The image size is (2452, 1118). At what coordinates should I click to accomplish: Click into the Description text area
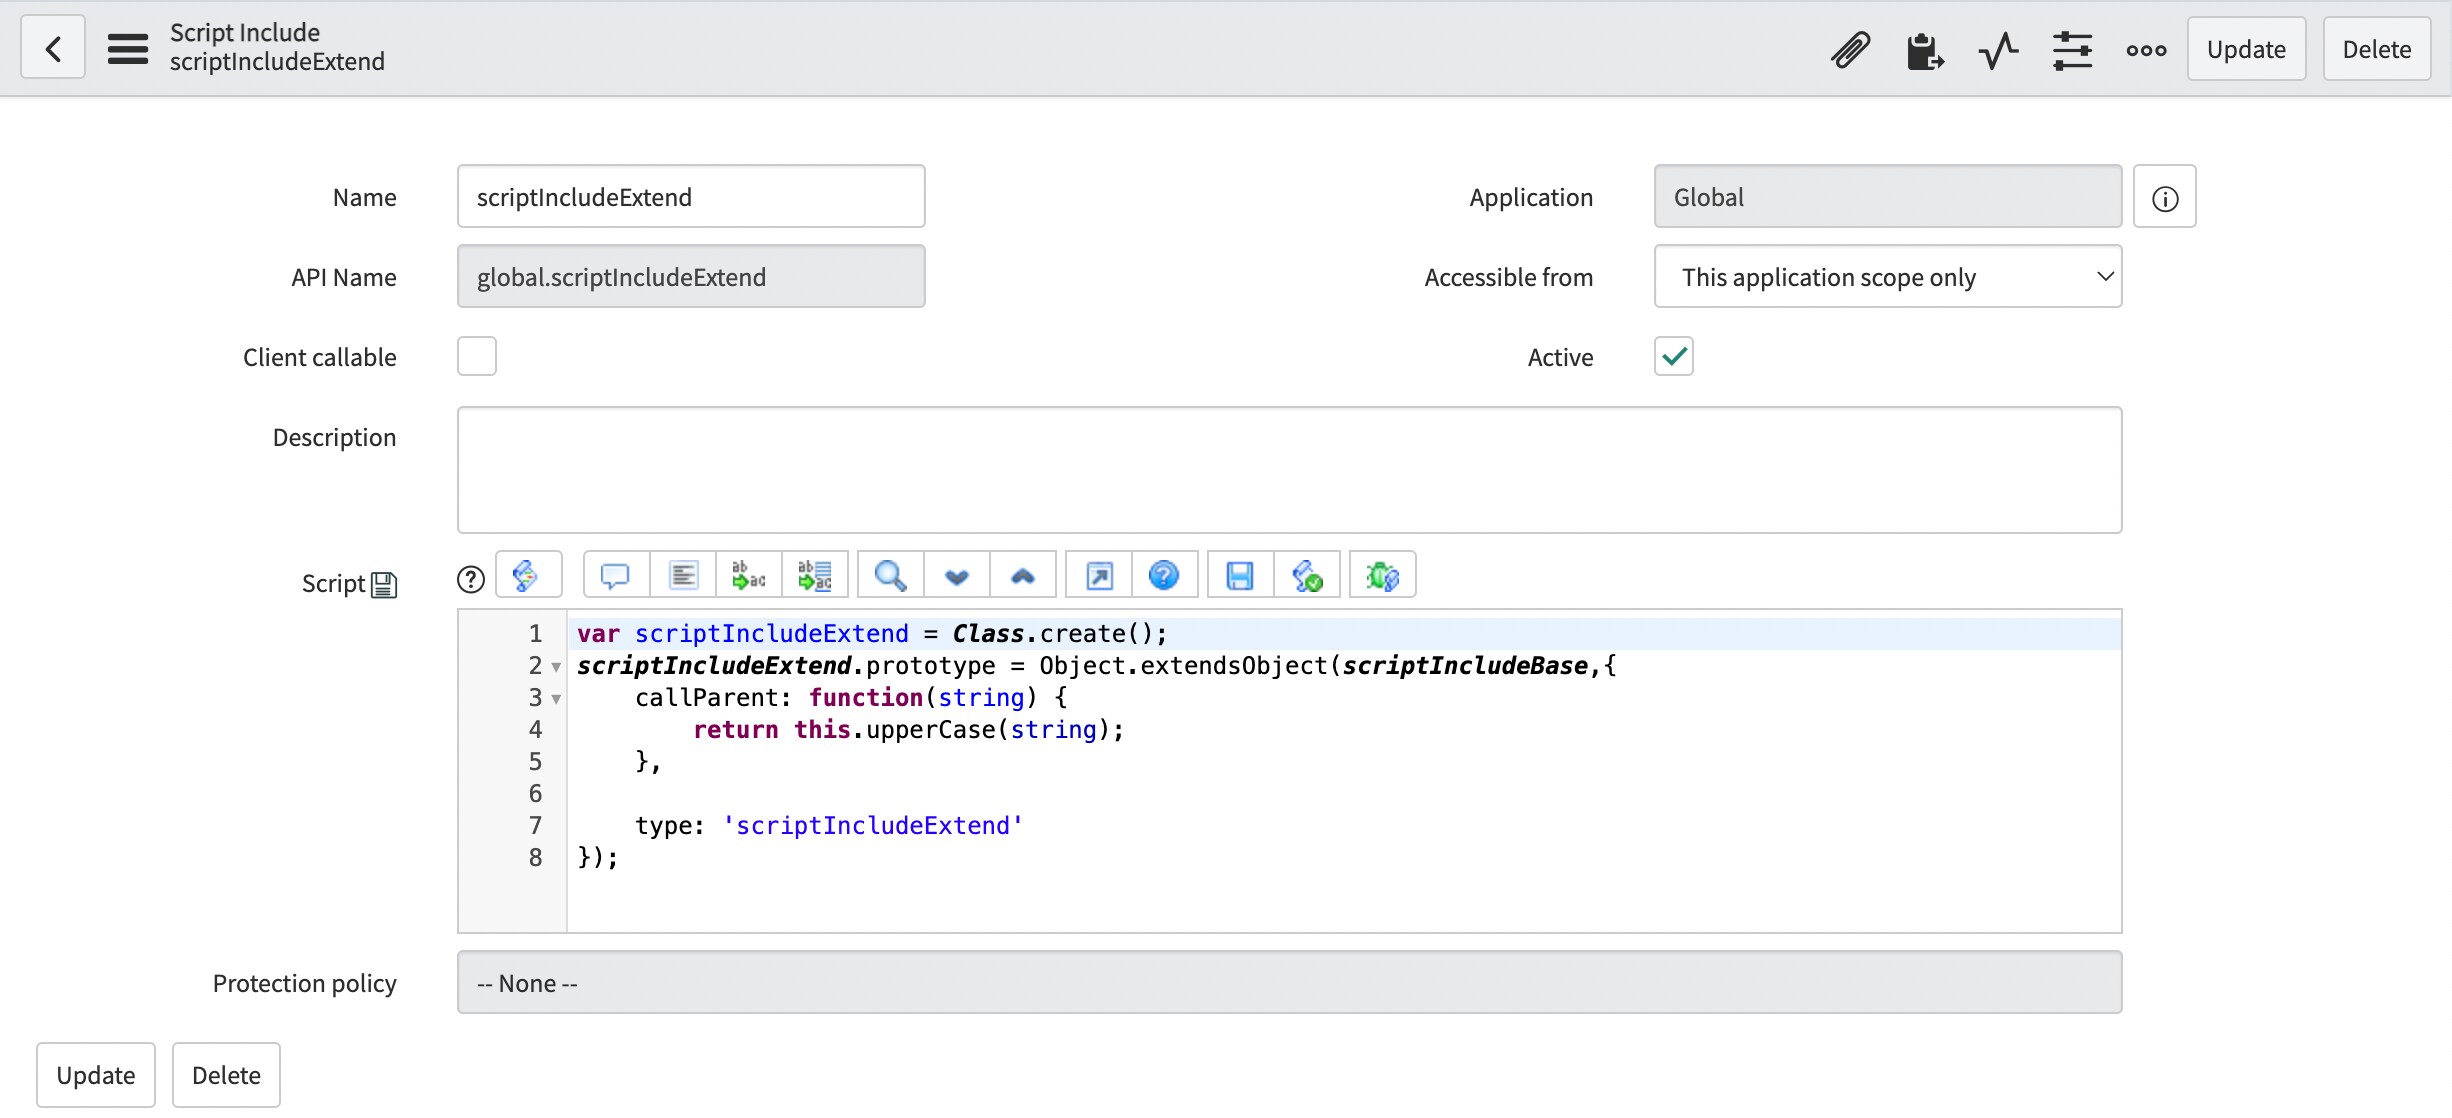pos(1290,470)
